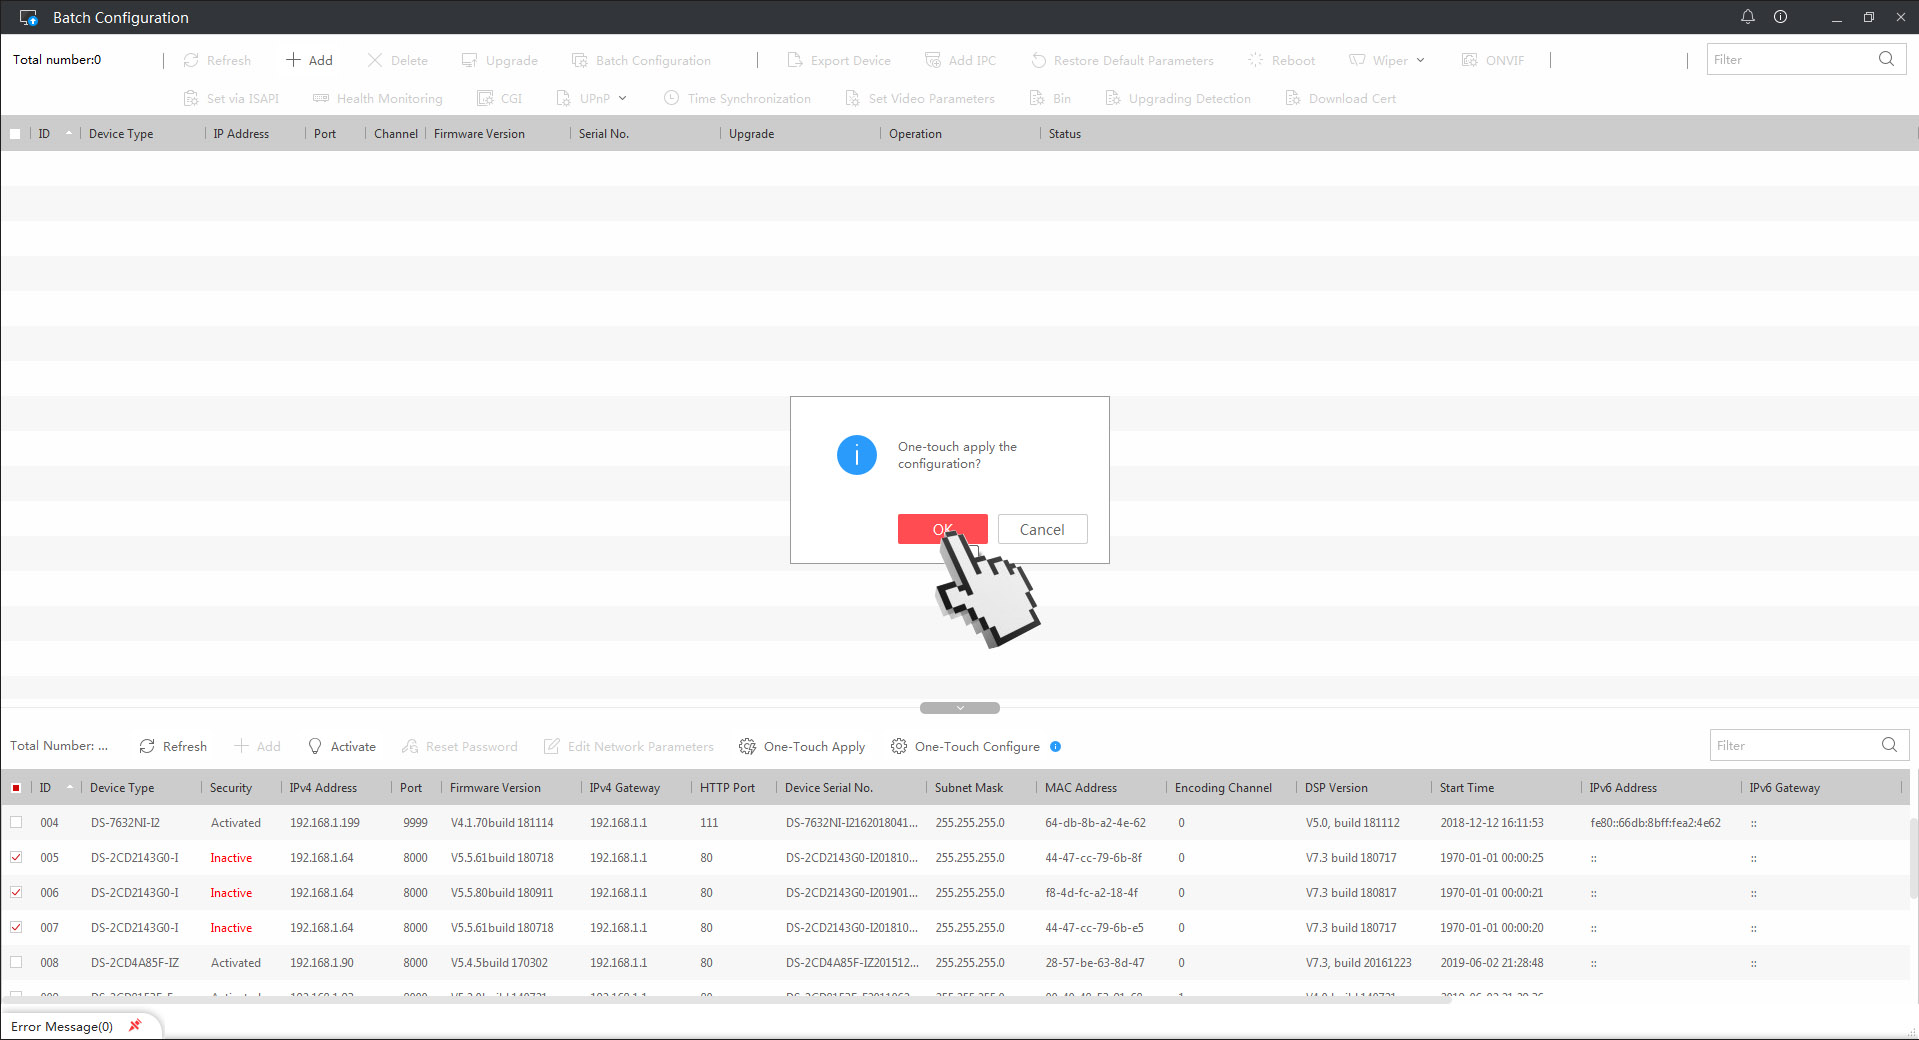The height and width of the screenshot is (1040, 1919).
Task: Click the Download Cert icon
Action: click(1292, 98)
